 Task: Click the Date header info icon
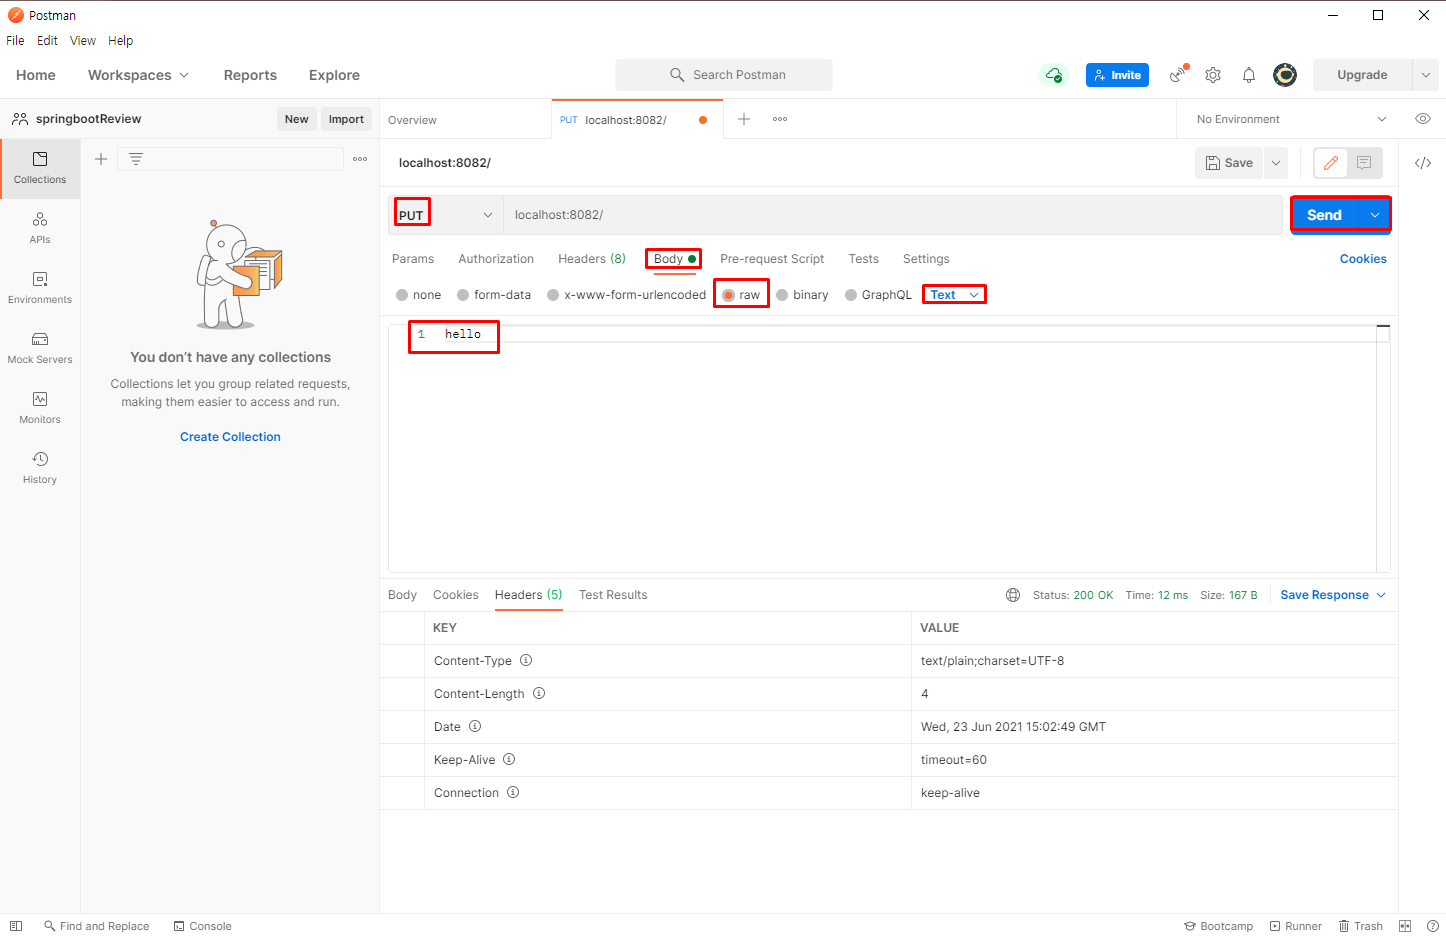pyautogui.click(x=475, y=726)
